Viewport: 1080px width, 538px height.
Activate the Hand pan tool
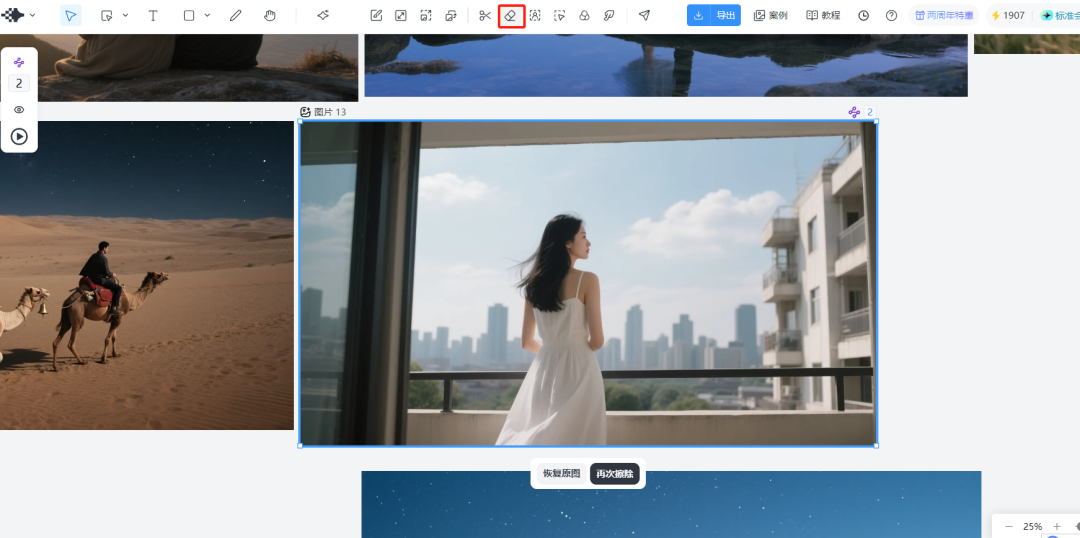click(270, 16)
